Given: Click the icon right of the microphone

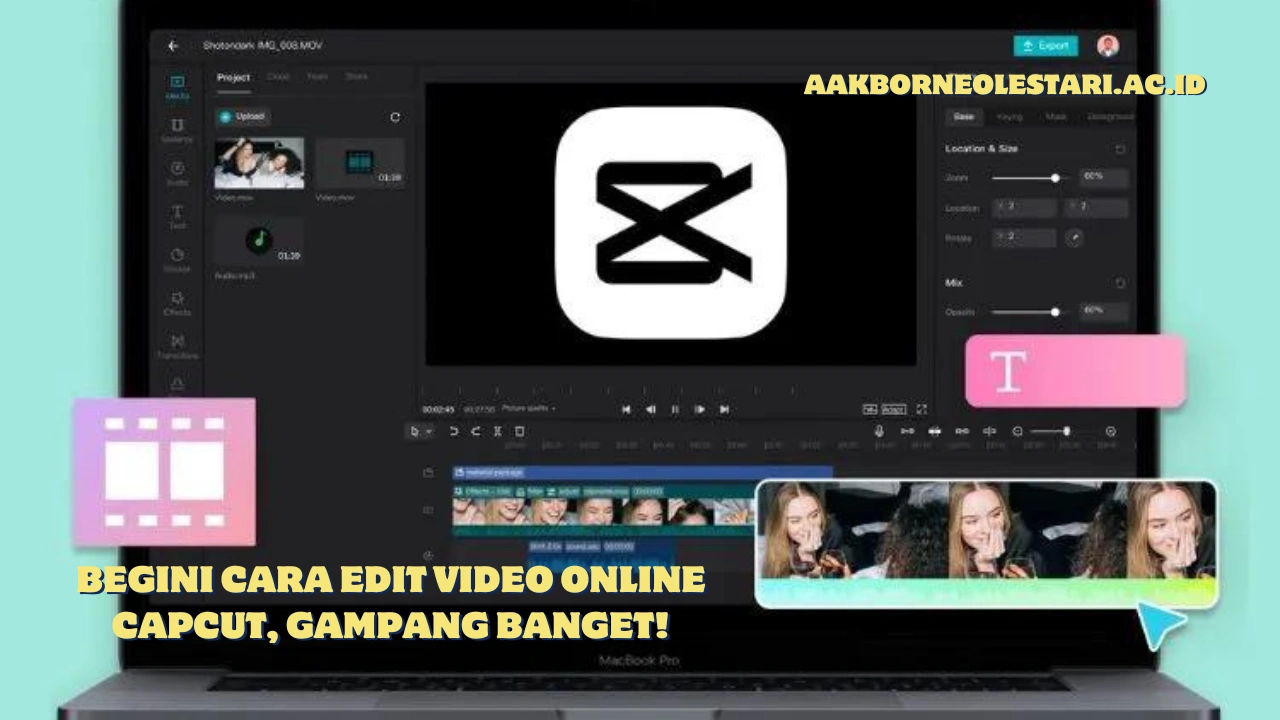Looking at the screenshot, I should coord(907,431).
